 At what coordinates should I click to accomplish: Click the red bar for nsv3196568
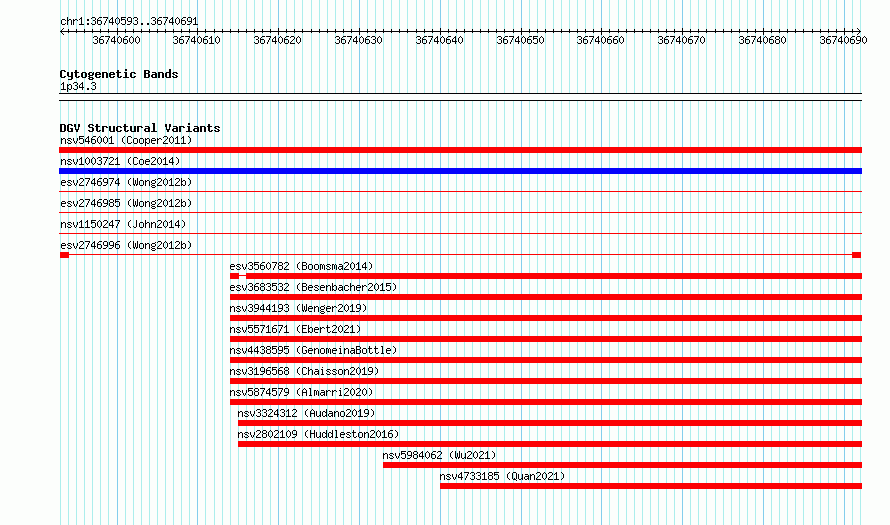546,381
